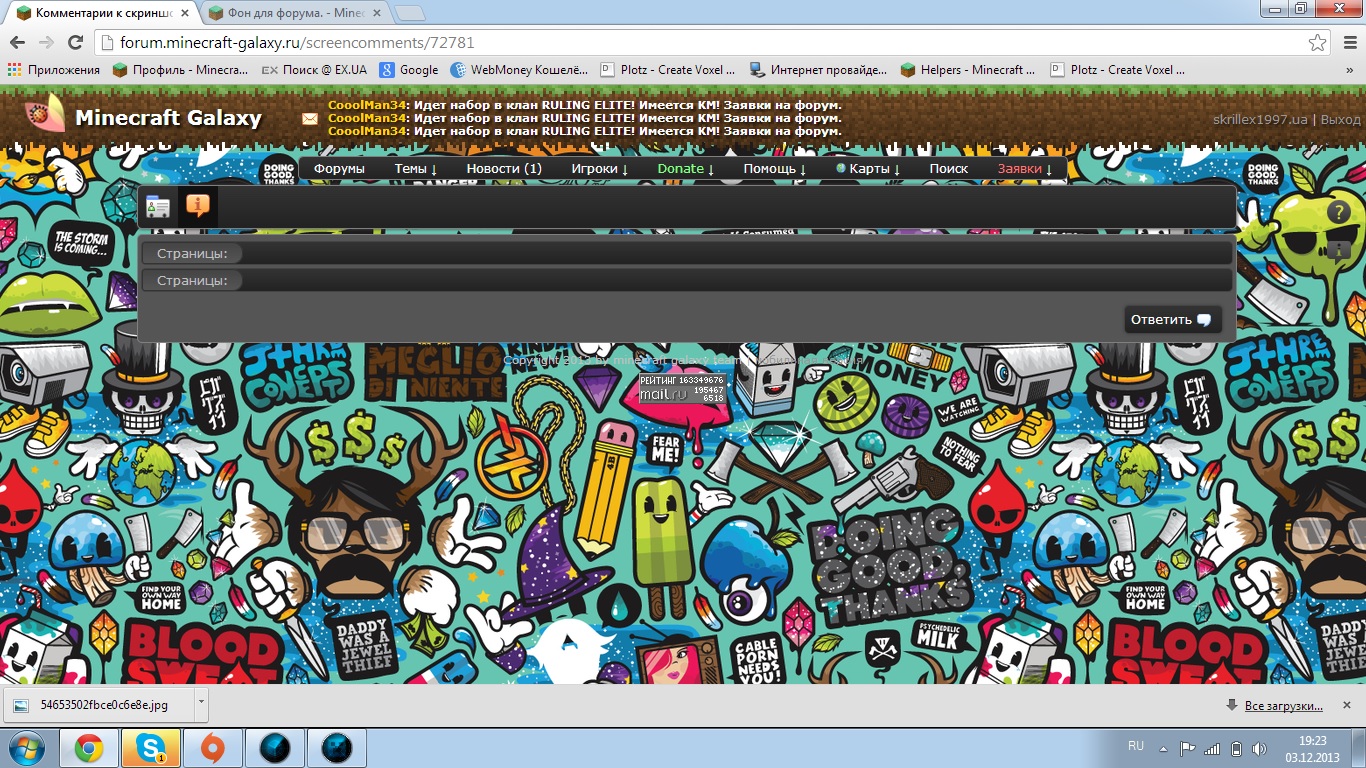Open the Origin taskbar icon
The width and height of the screenshot is (1366, 768).
click(213, 748)
